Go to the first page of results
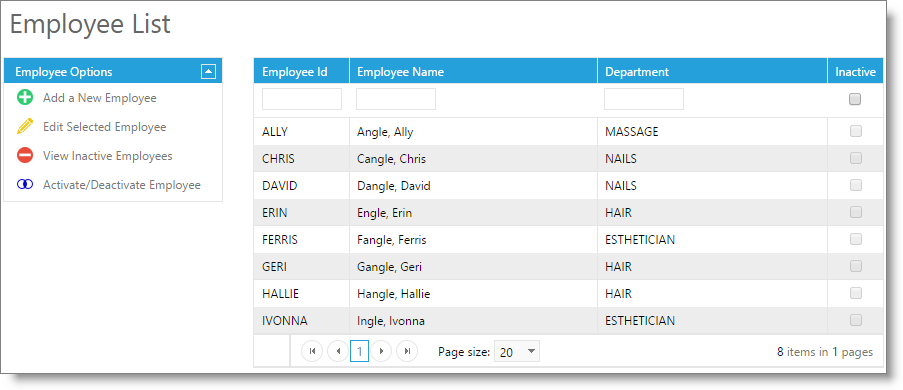Image resolution: width=903 pixels, height=390 pixels. coord(312,351)
